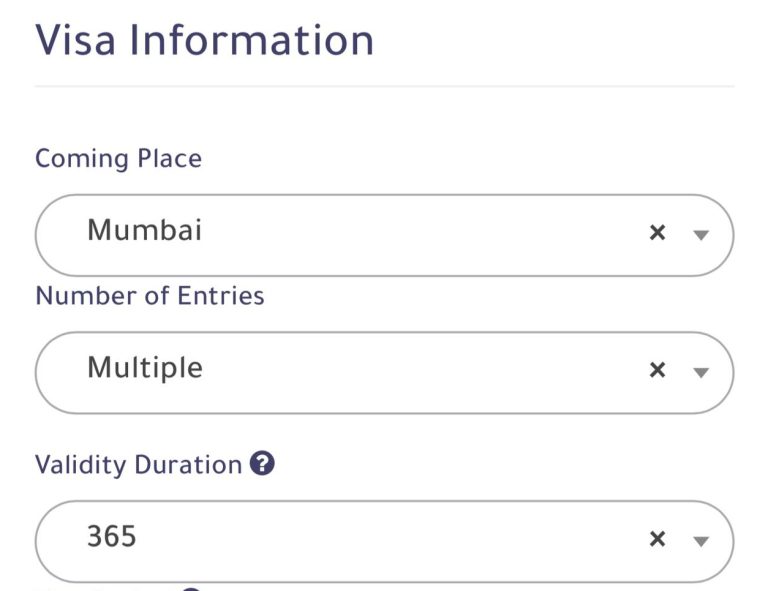
Task: Select the Multiple text in entries field
Action: point(145,368)
